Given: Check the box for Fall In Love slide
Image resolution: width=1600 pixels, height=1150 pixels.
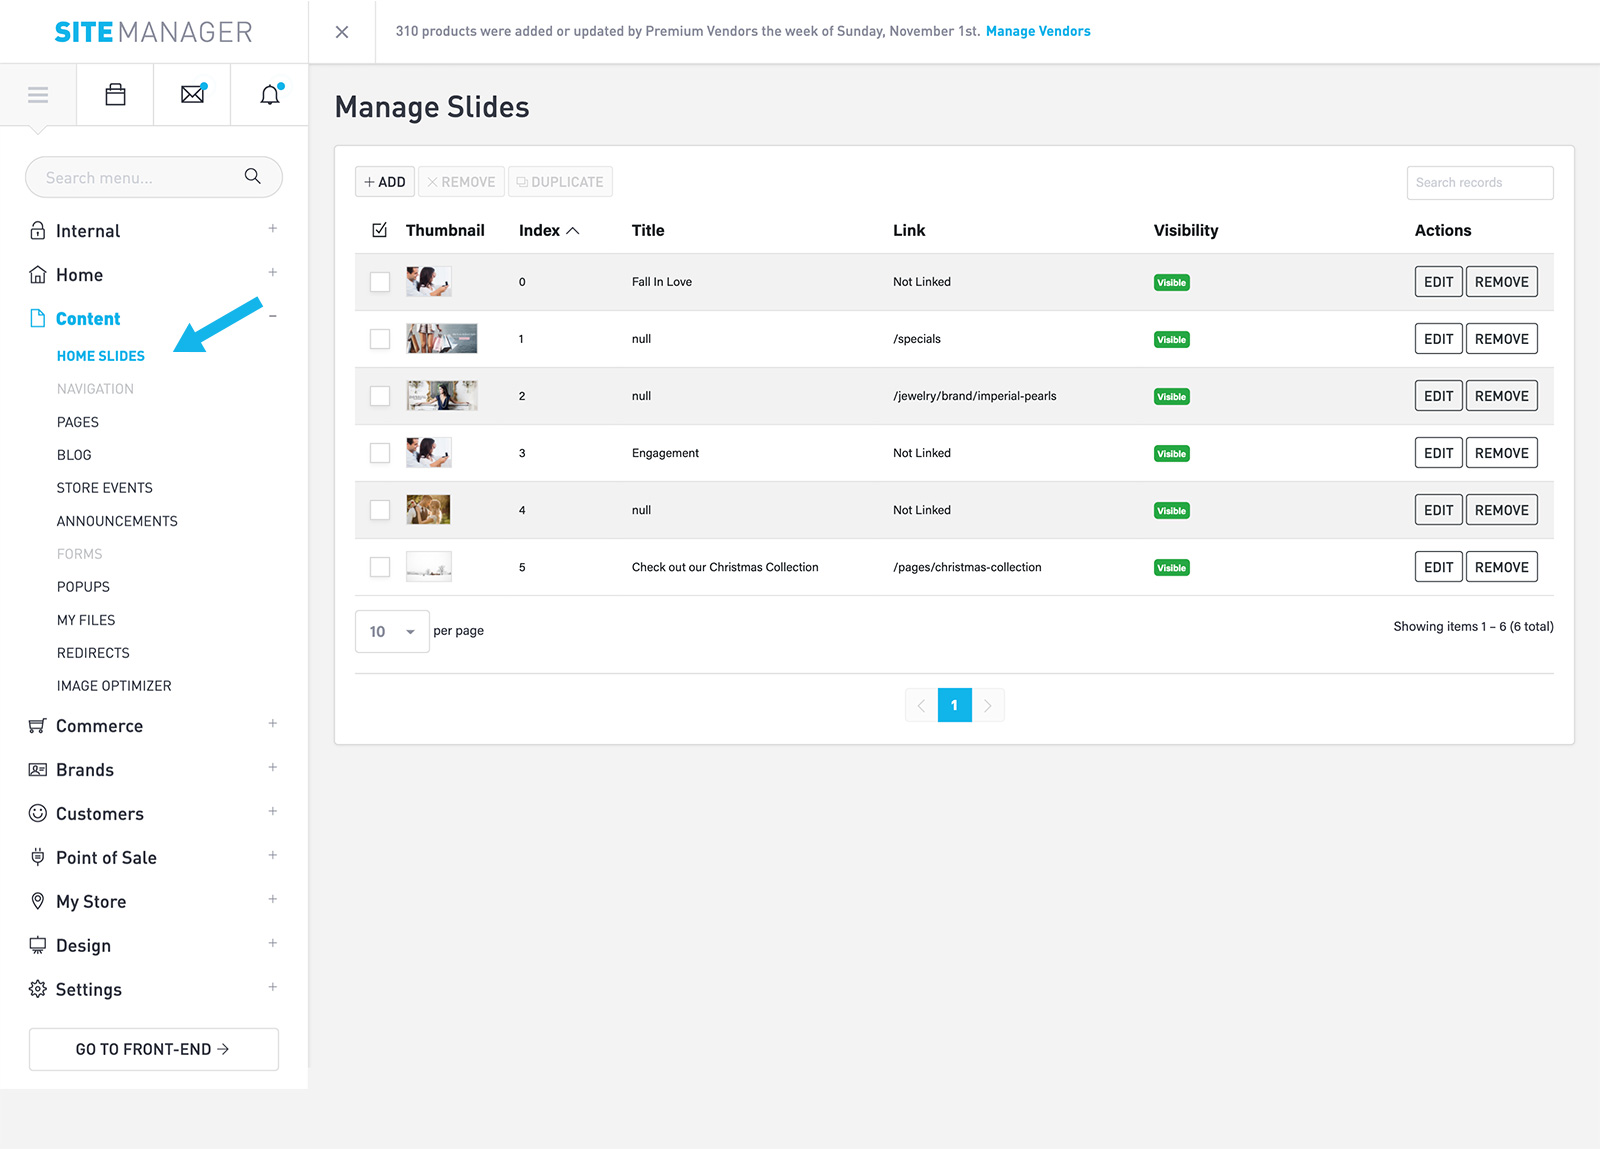Looking at the screenshot, I should 380,282.
